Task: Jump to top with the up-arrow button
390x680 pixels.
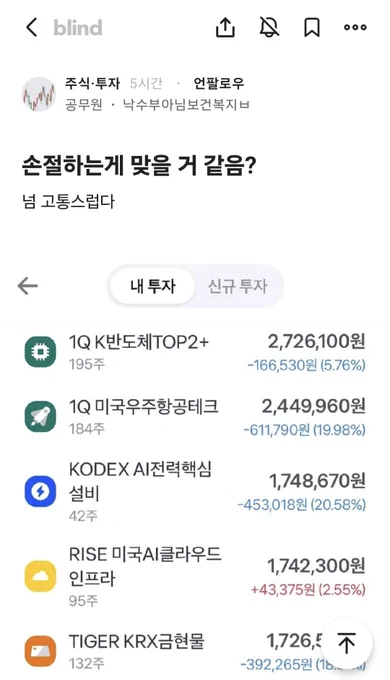Action: (347, 643)
